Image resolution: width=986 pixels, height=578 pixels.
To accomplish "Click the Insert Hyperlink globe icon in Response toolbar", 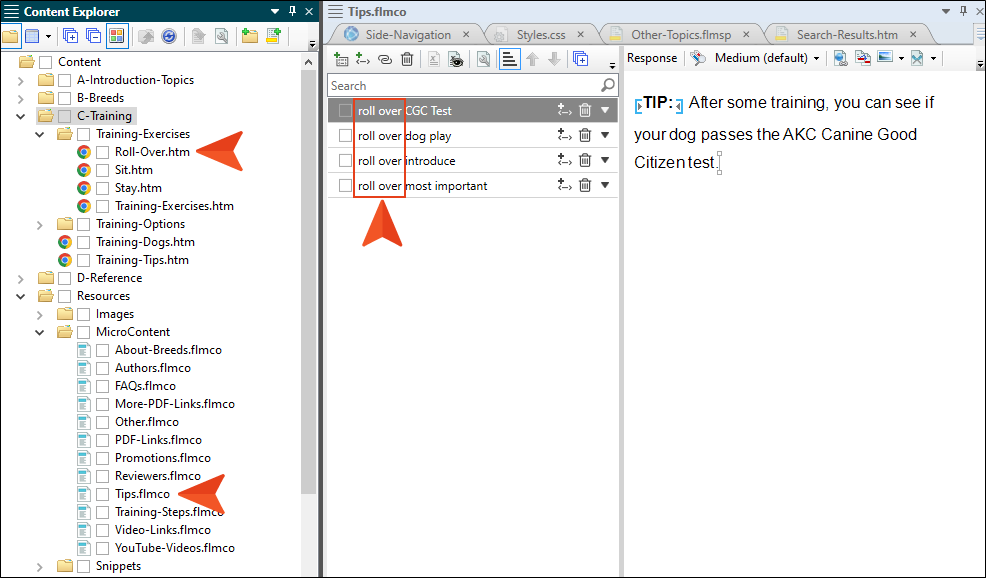I will (841, 58).
